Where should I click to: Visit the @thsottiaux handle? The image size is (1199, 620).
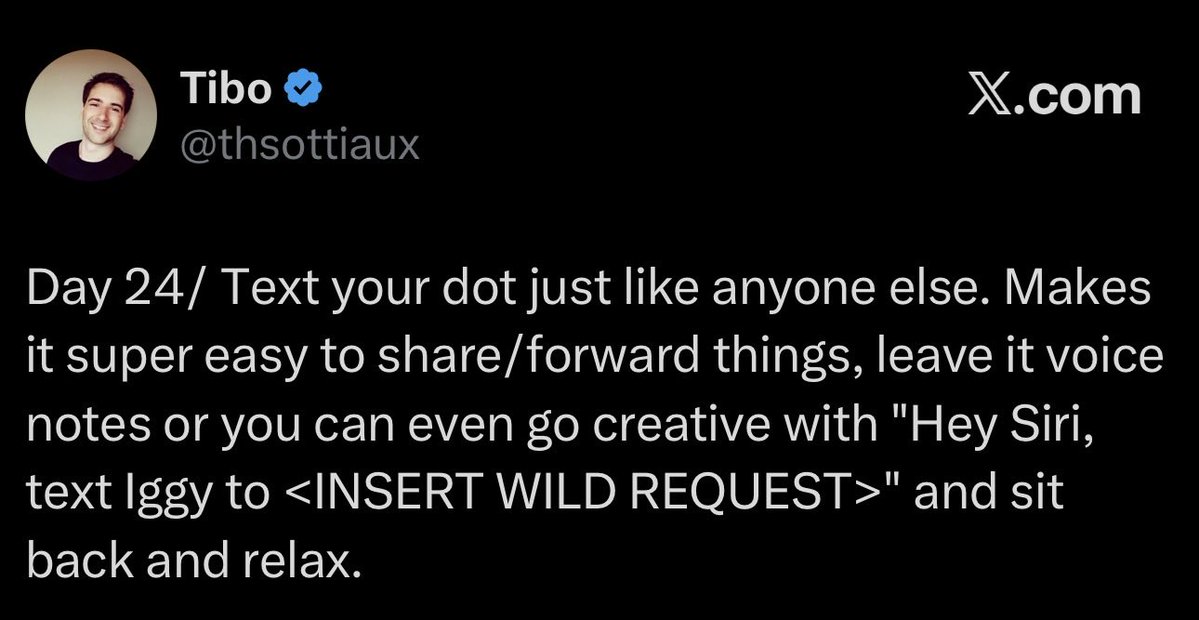(300, 143)
